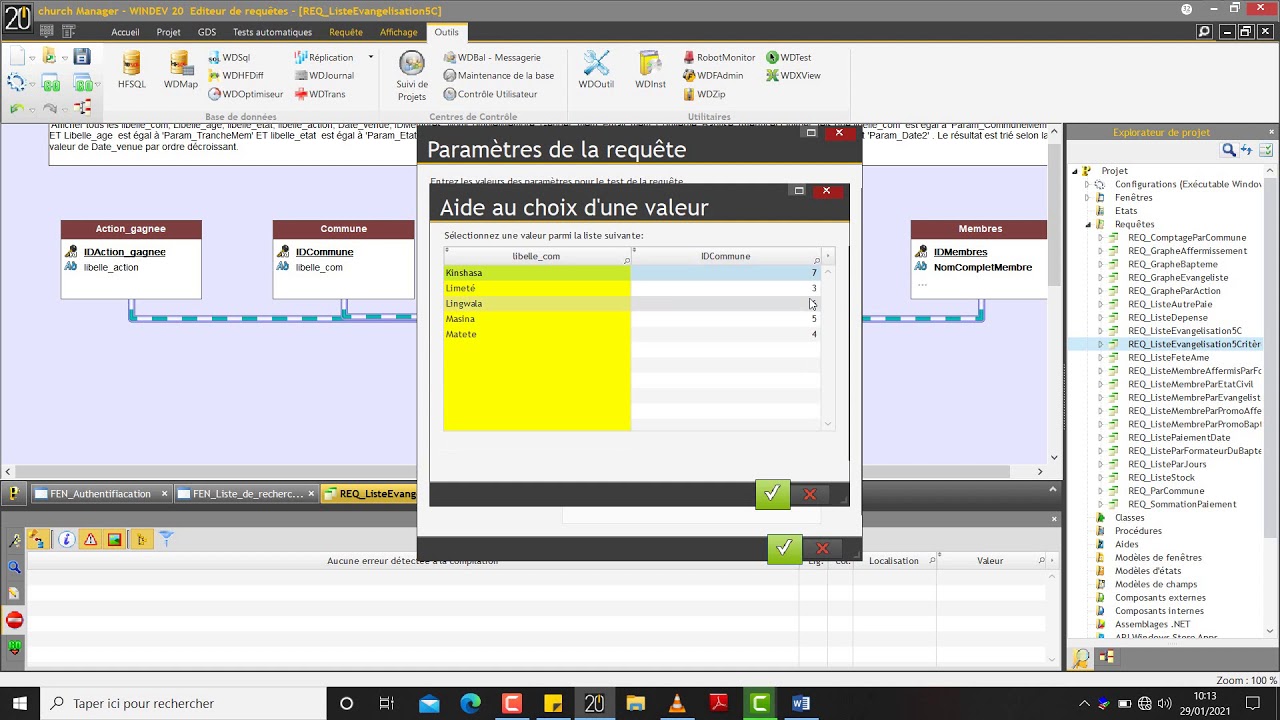Select Matete row in list
The height and width of the screenshot is (720, 1280).
[x=632, y=334]
